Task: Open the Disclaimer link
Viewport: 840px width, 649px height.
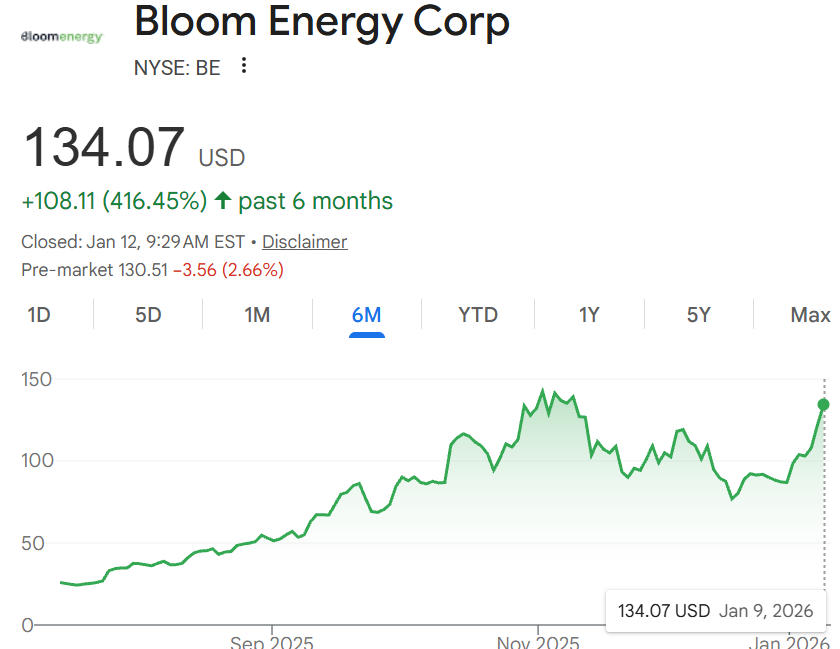Action: pos(304,242)
